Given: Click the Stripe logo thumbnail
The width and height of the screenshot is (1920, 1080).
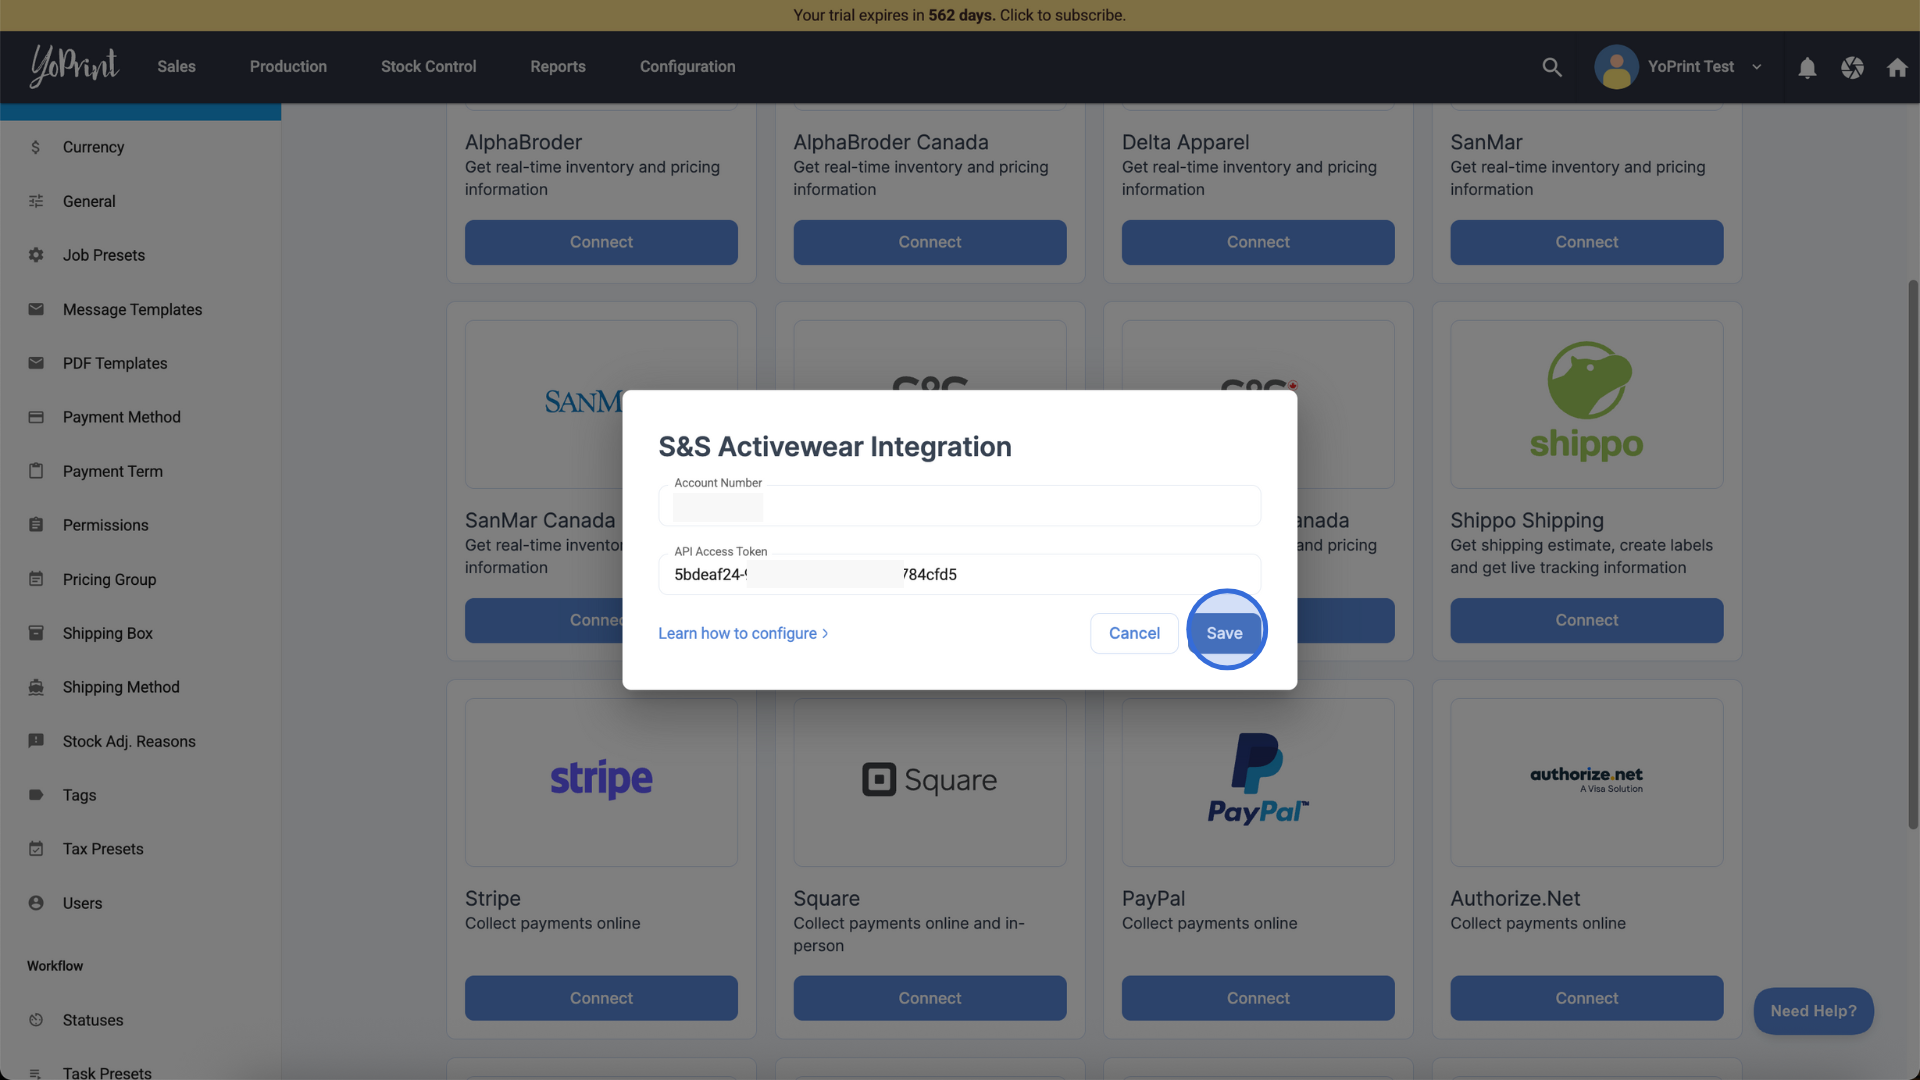Looking at the screenshot, I should click(x=601, y=782).
